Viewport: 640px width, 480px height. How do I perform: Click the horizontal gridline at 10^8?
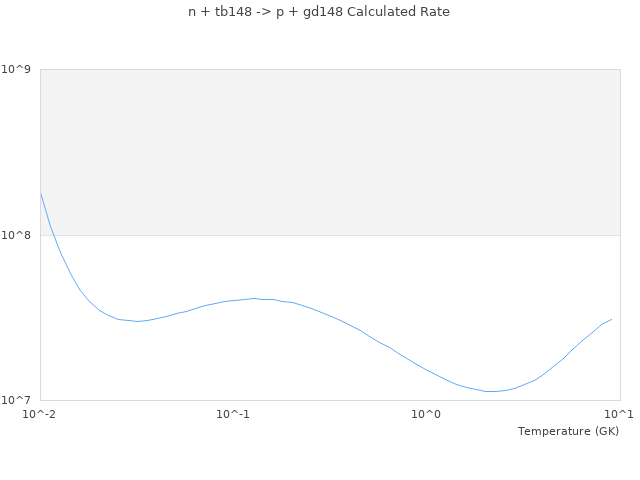point(330,235)
